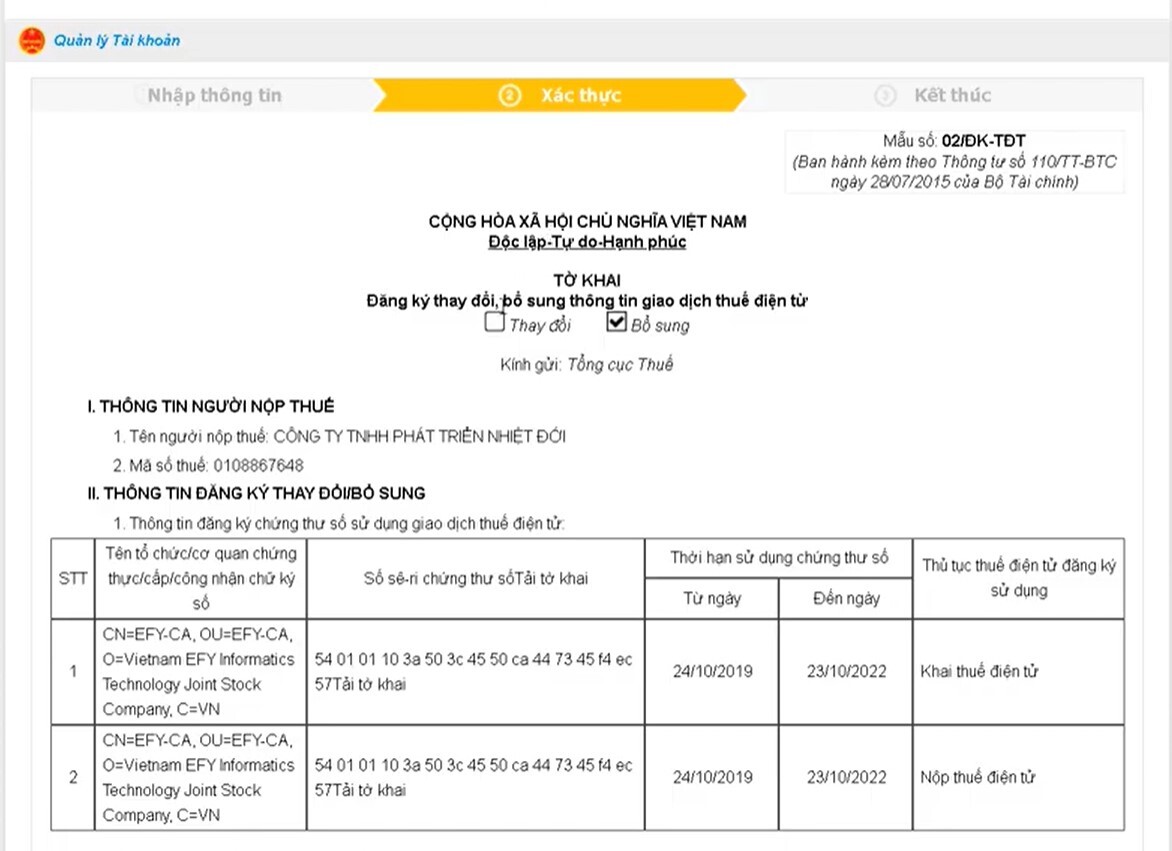Viewport: 1172px width, 851px height.
Task: Select the Xác thực step tab
Action: (x=559, y=96)
